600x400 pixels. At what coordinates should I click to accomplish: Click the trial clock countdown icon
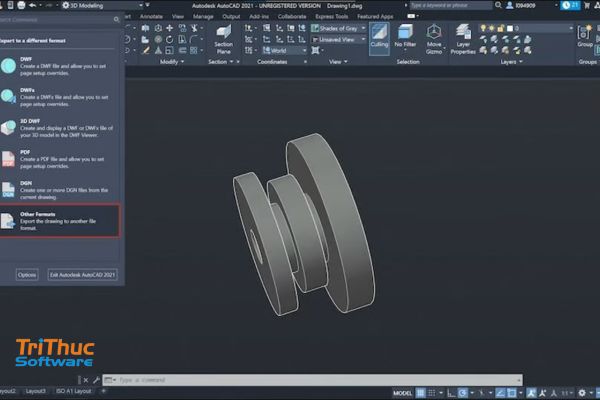click(570, 5)
